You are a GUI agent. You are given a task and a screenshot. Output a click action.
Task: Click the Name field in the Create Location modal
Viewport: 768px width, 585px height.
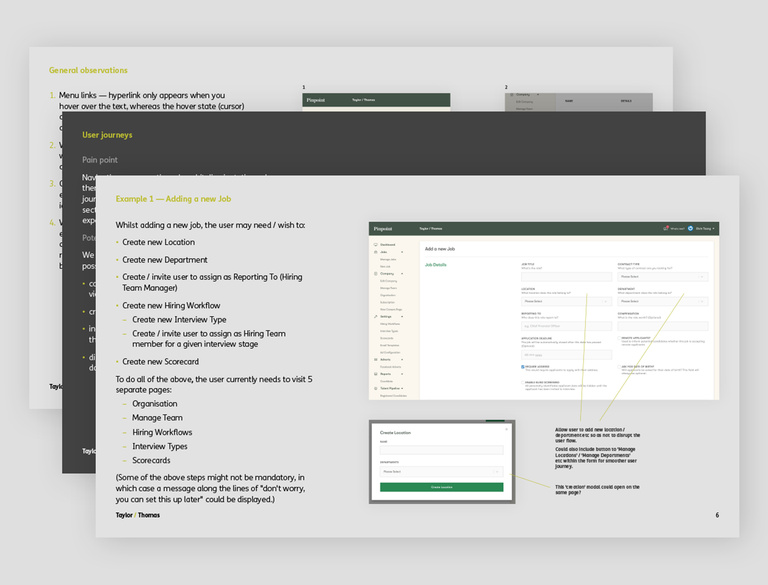(x=441, y=450)
